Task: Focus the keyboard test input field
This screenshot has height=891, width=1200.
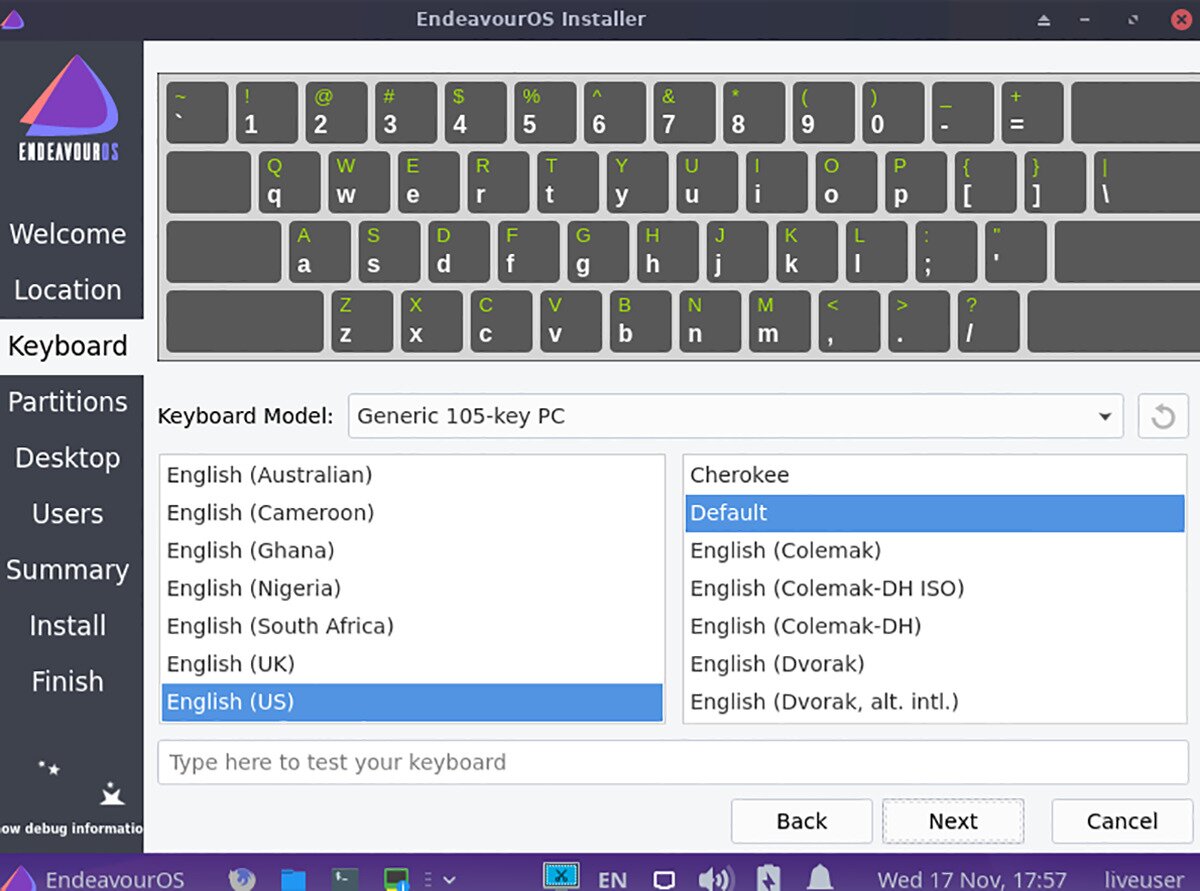Action: coord(672,762)
